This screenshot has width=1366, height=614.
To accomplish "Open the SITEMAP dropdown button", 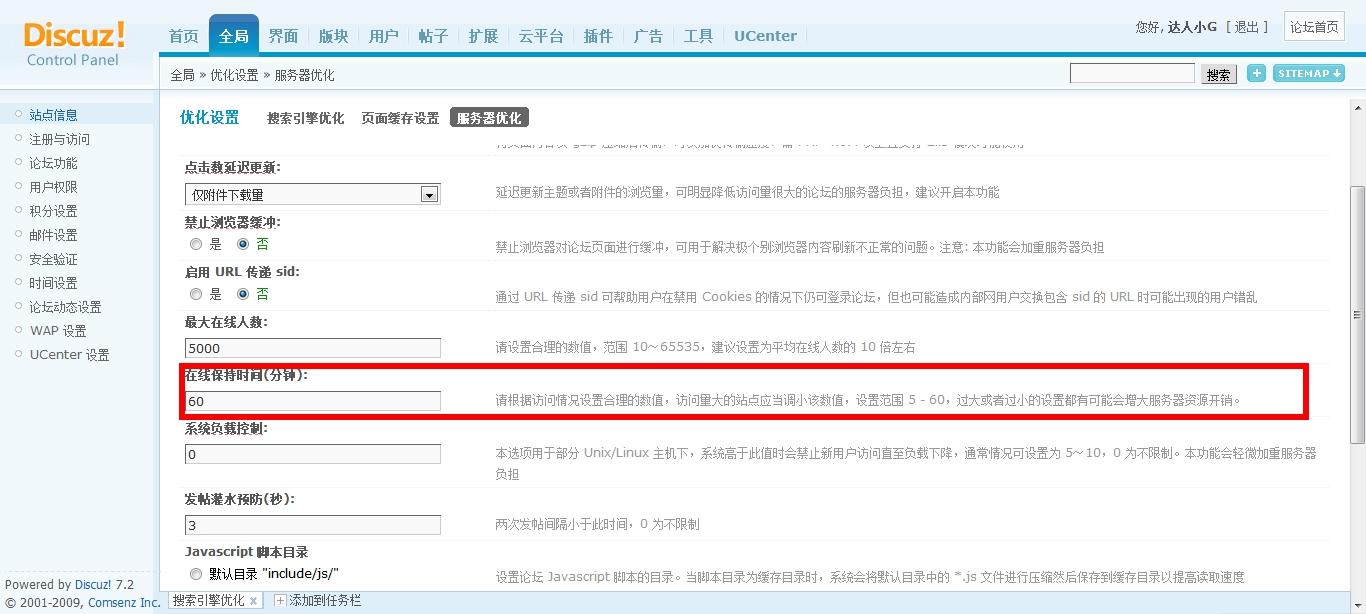I will click(x=1308, y=73).
